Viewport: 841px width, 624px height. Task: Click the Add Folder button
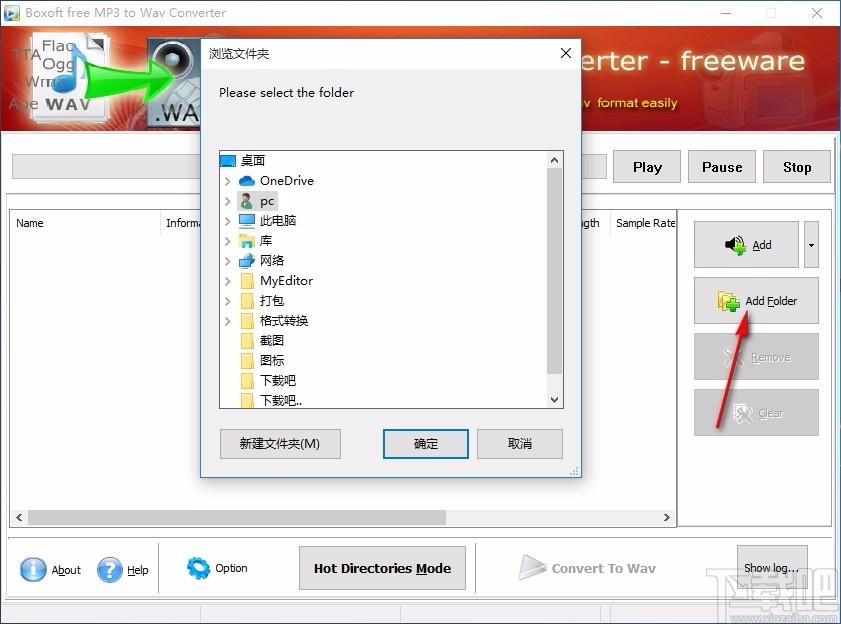(756, 300)
